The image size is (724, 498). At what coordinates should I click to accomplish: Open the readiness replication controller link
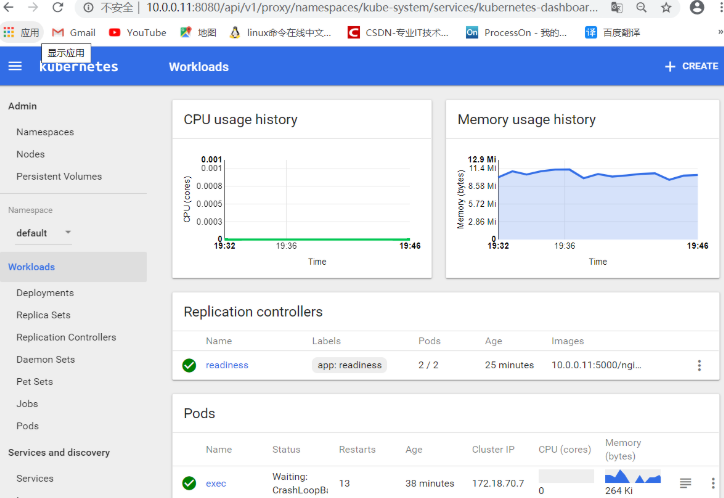(x=227, y=365)
